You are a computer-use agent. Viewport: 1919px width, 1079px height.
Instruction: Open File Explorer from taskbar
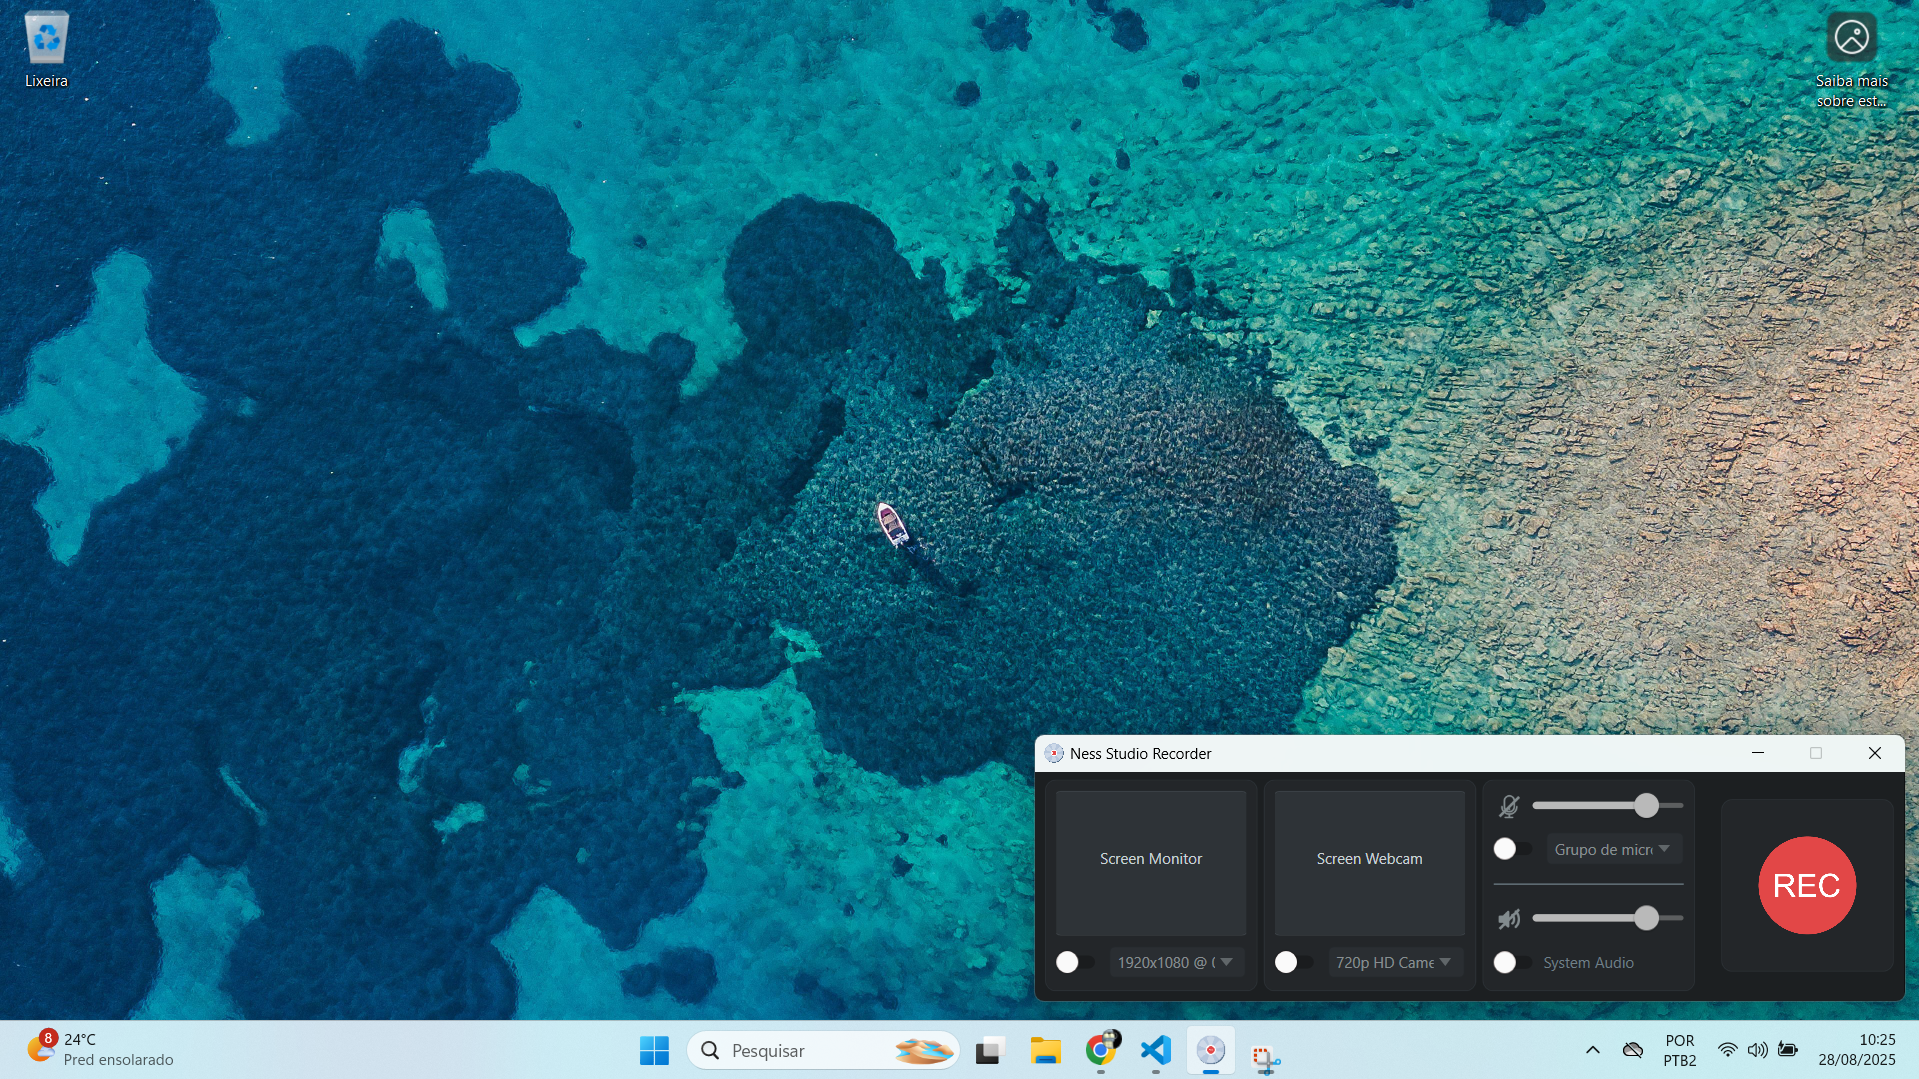1045,1050
